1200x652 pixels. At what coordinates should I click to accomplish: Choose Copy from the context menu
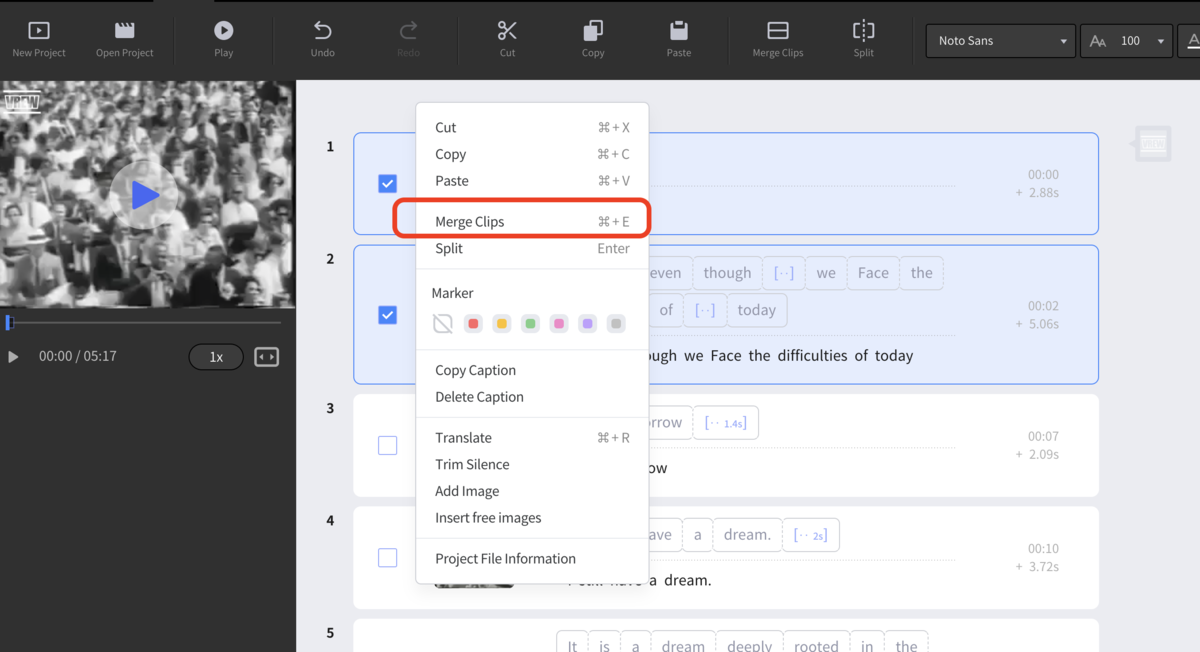532,154
